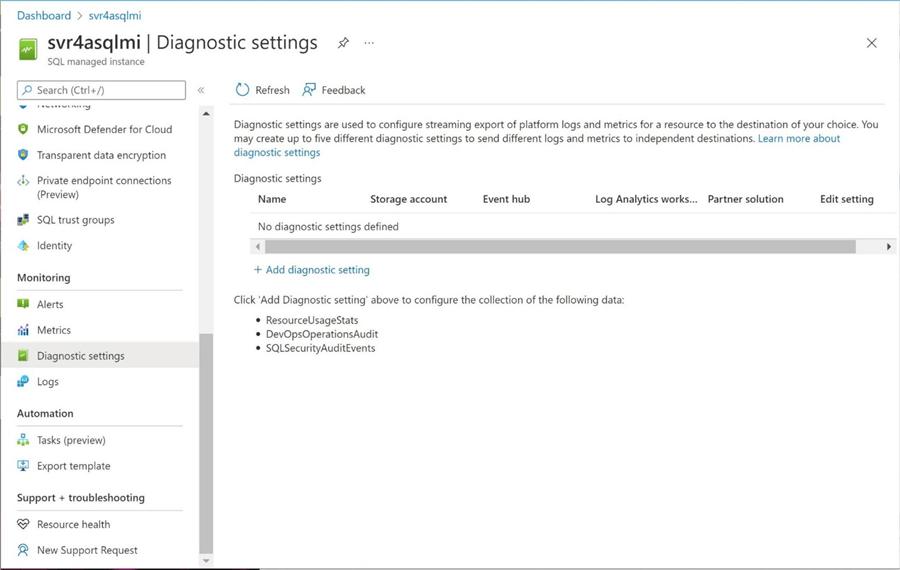Open the Alerts icon under Monitoring

click(x=23, y=304)
